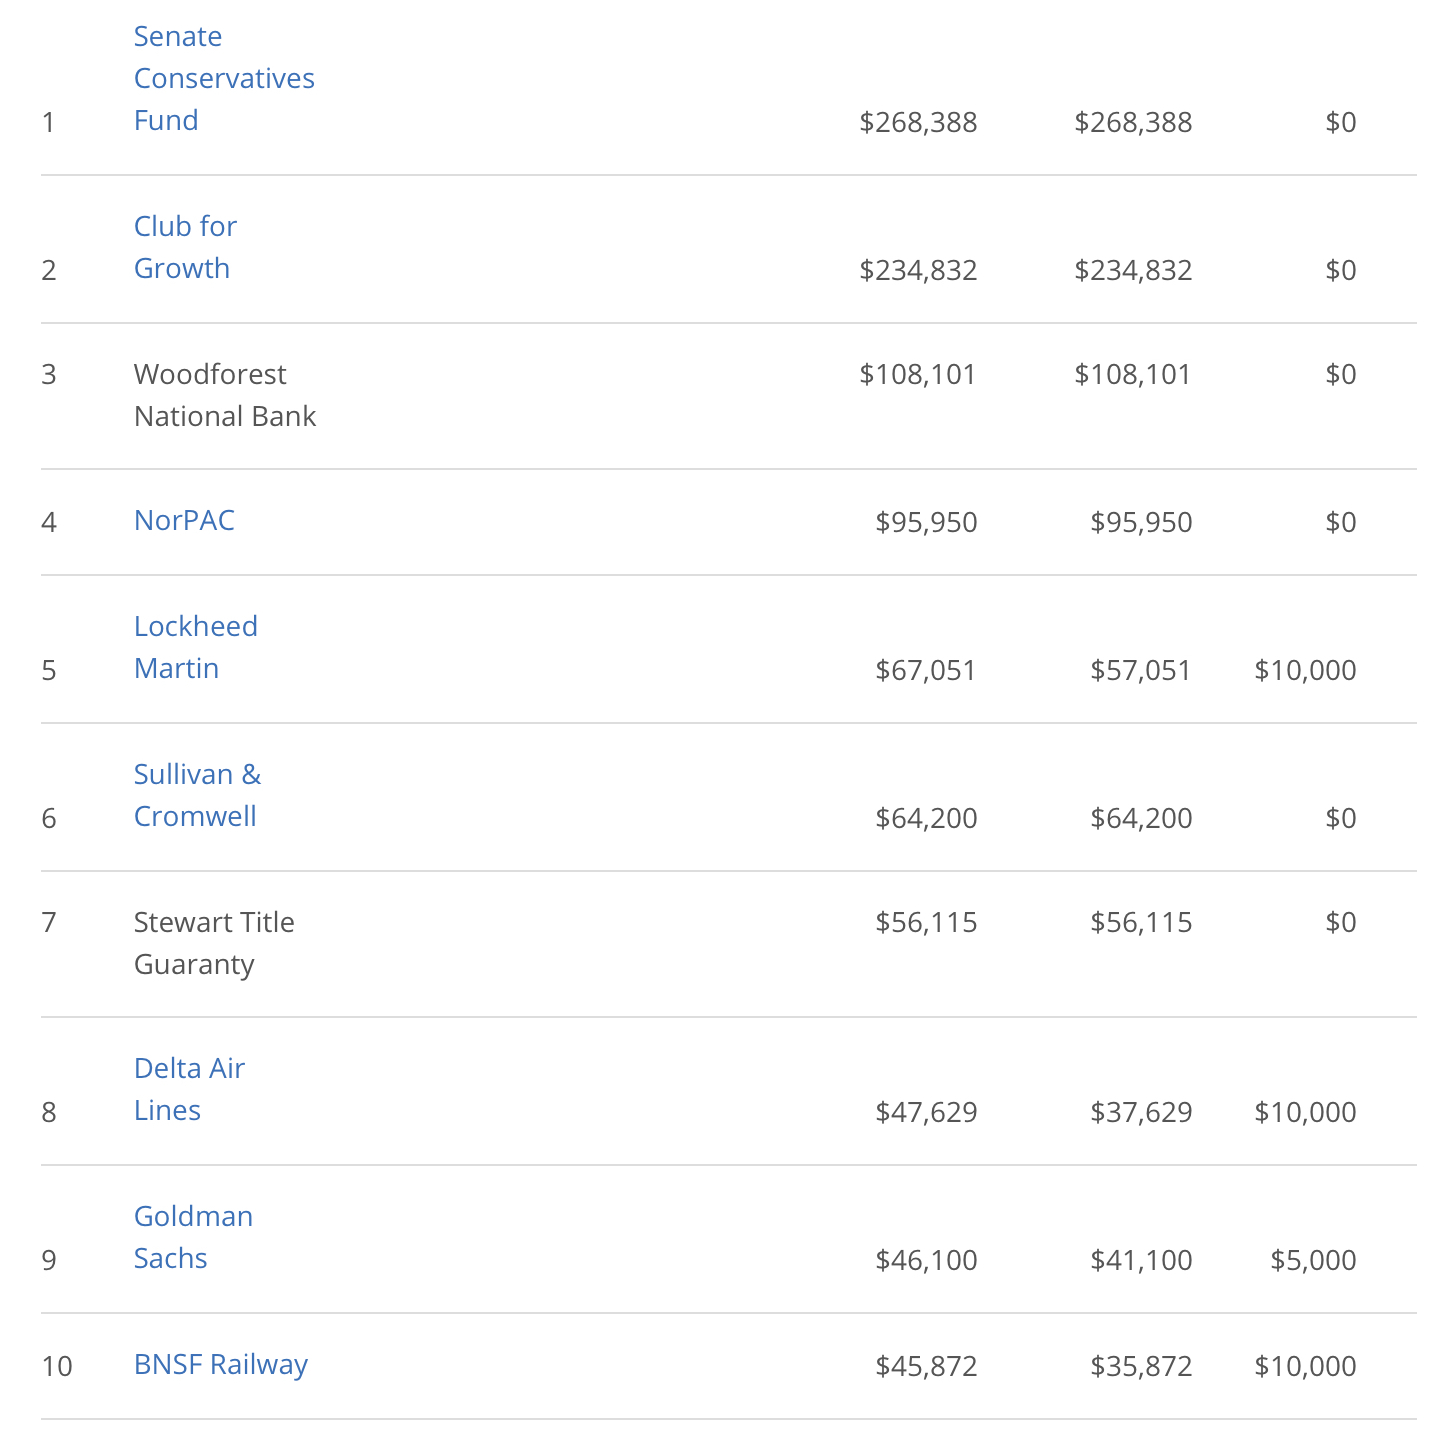Click the $46,100 total for Goldman Sachs
Image resolution: width=1440 pixels, height=1442 pixels.
point(926,1260)
